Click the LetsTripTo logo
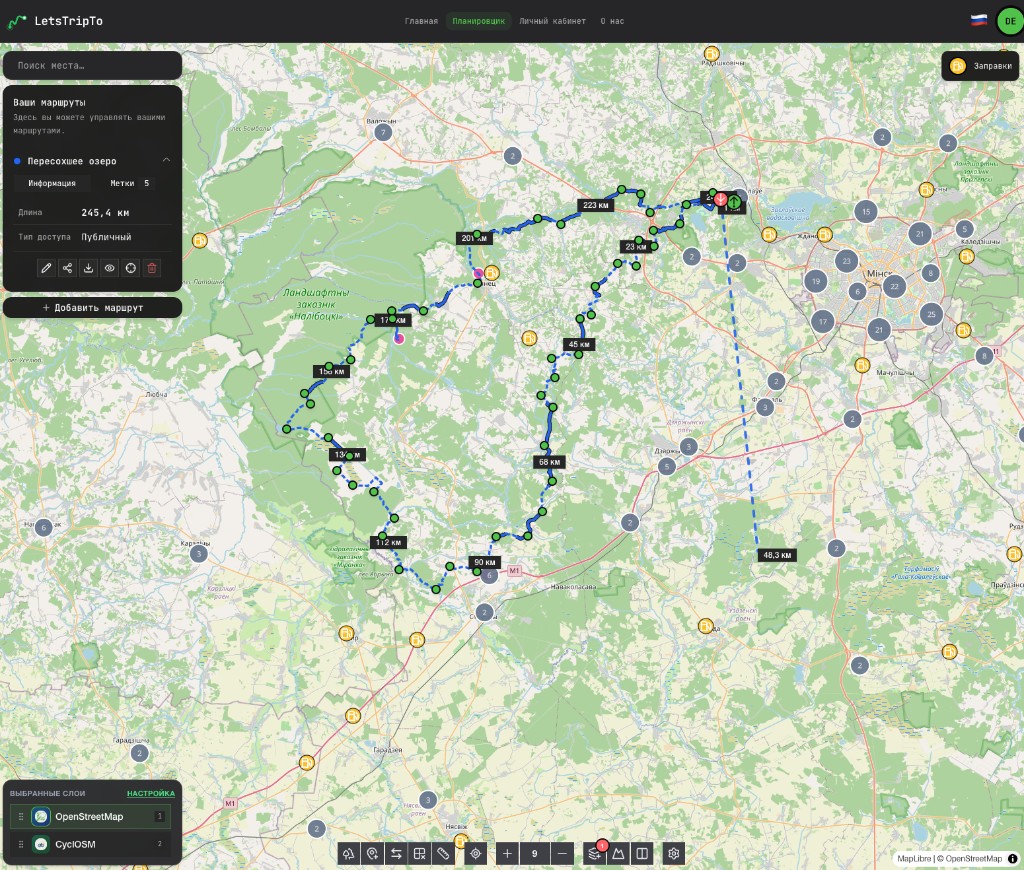 pyautogui.click(x=55, y=21)
